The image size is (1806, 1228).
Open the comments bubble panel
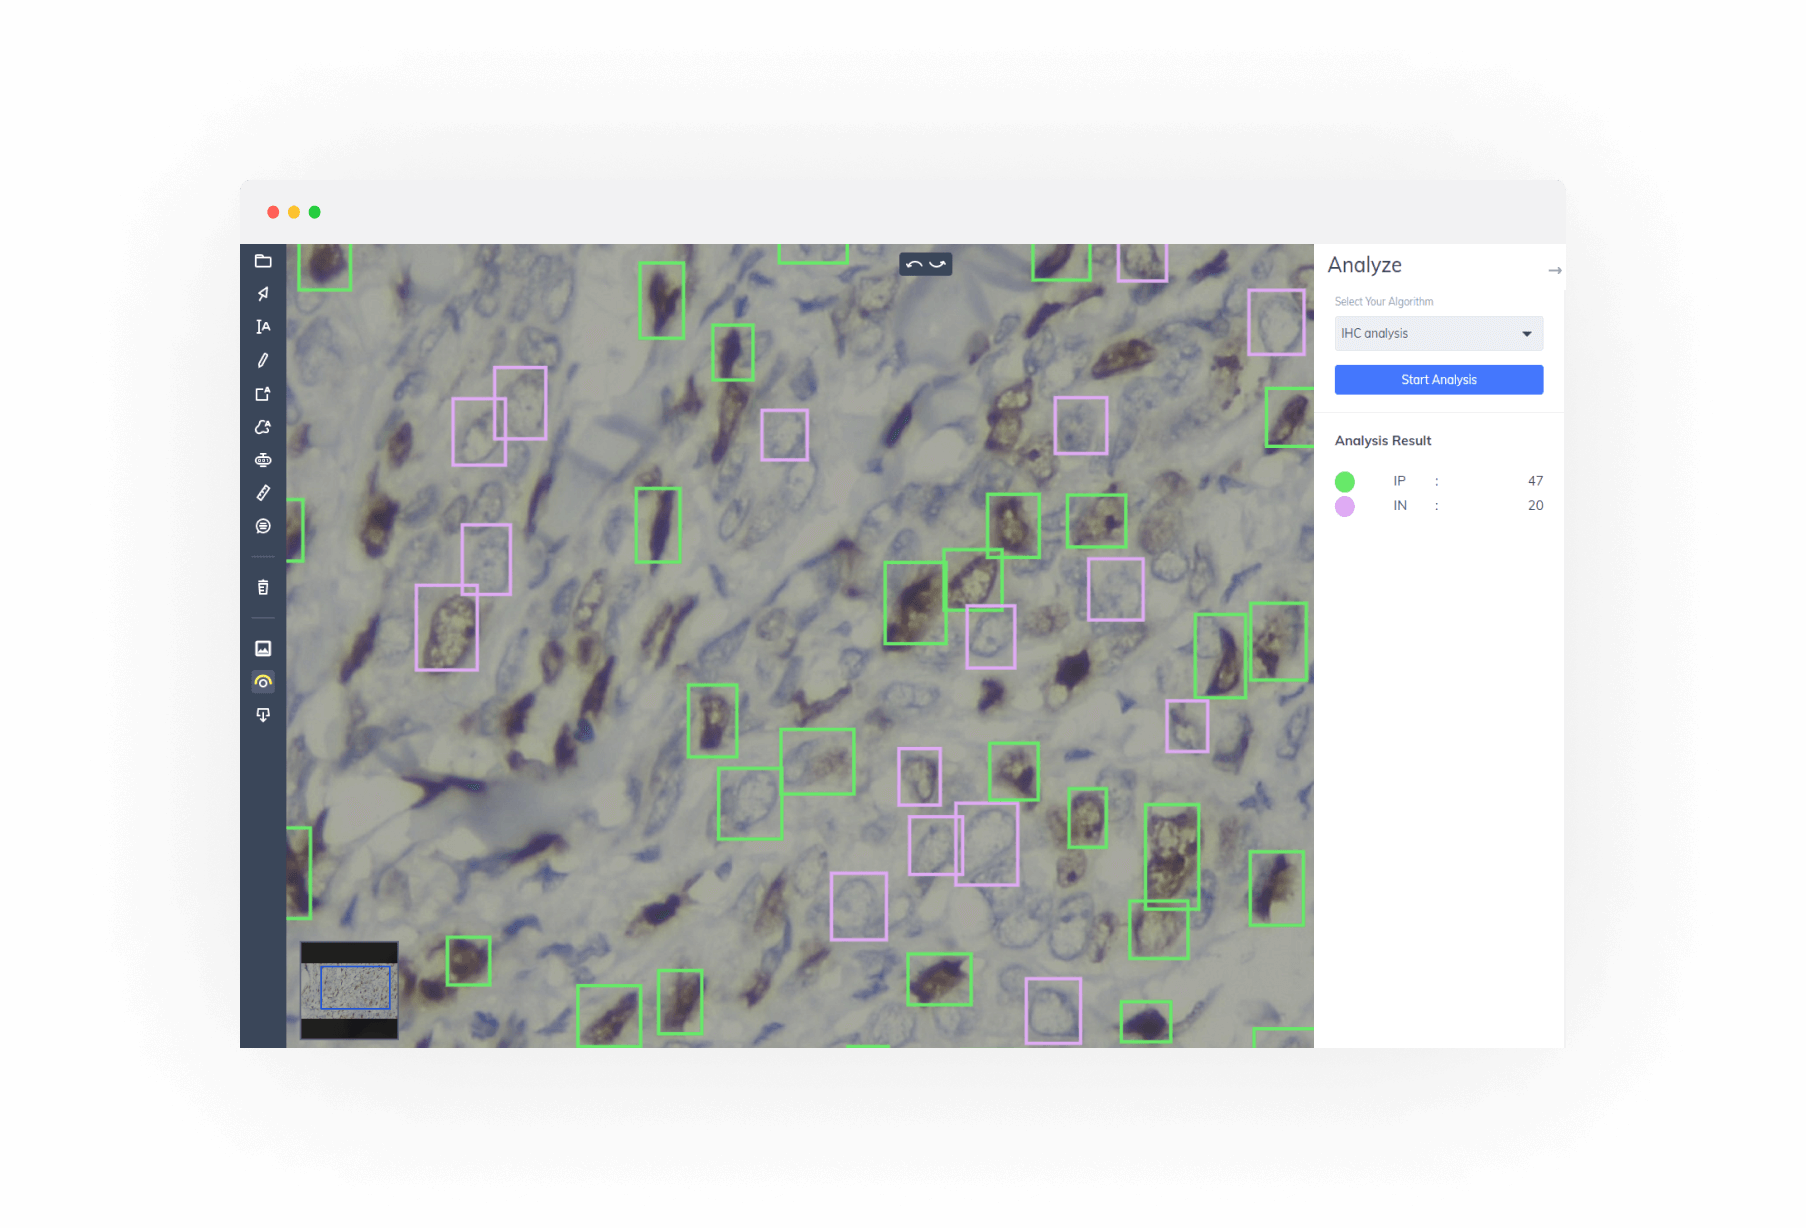point(263,526)
